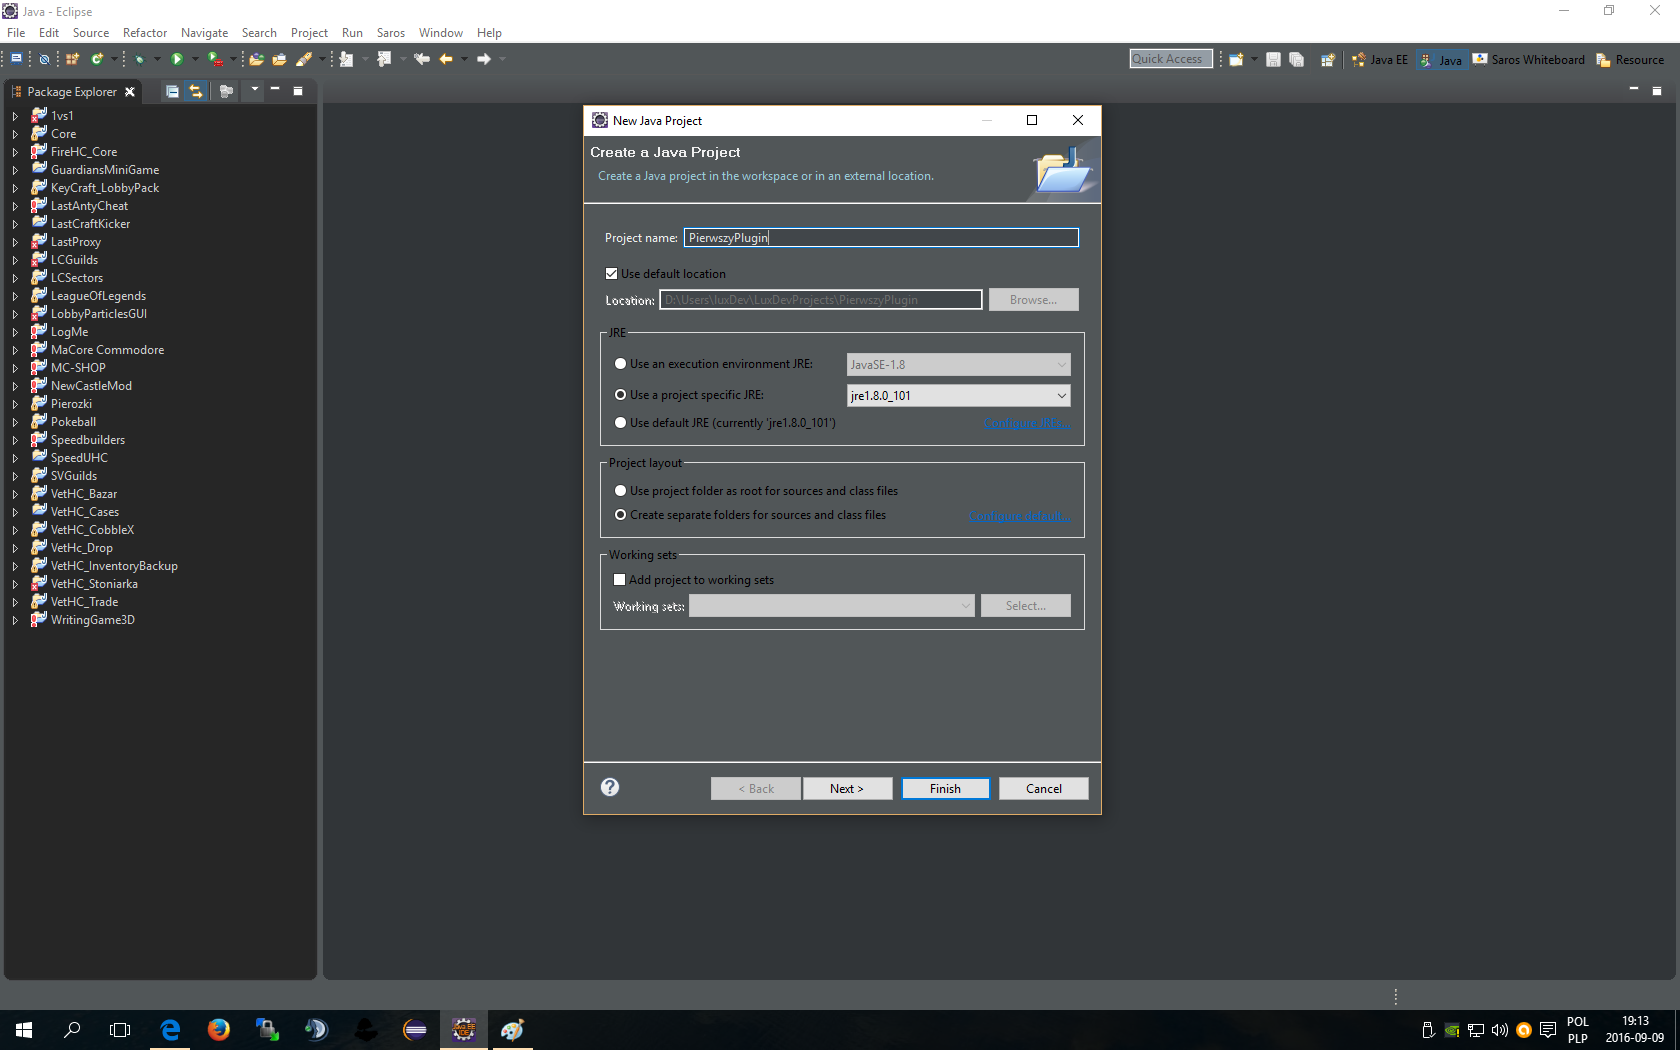Open the Refactor menu
Viewport: 1680px width, 1050px height.
coord(145,33)
